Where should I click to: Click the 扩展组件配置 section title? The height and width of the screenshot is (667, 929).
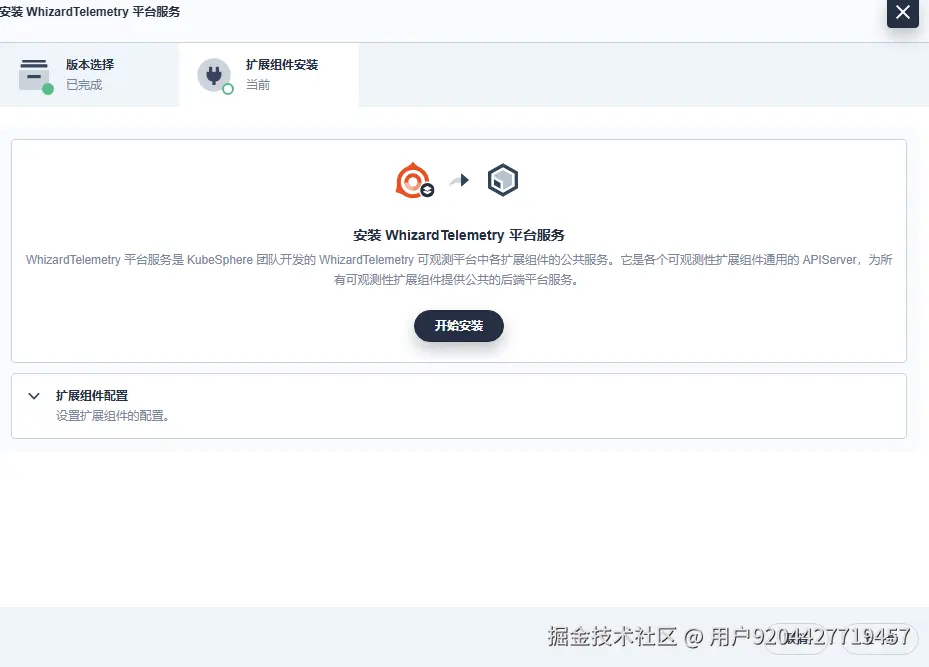(x=92, y=395)
